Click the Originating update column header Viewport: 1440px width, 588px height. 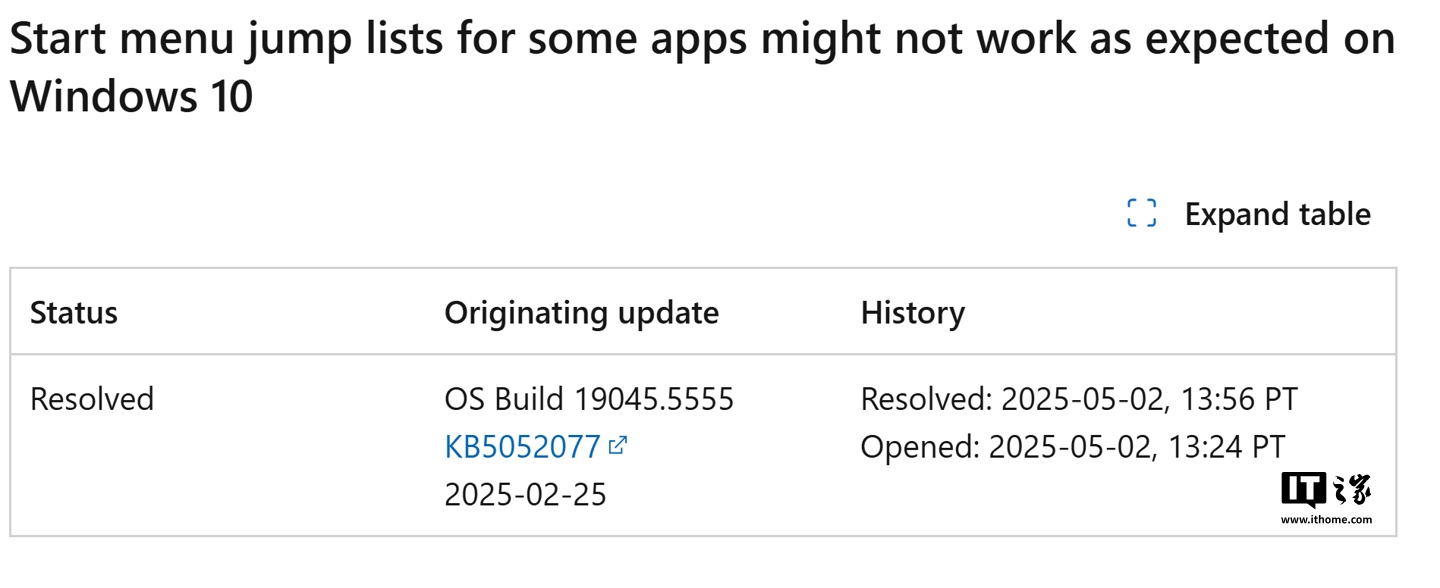(581, 313)
